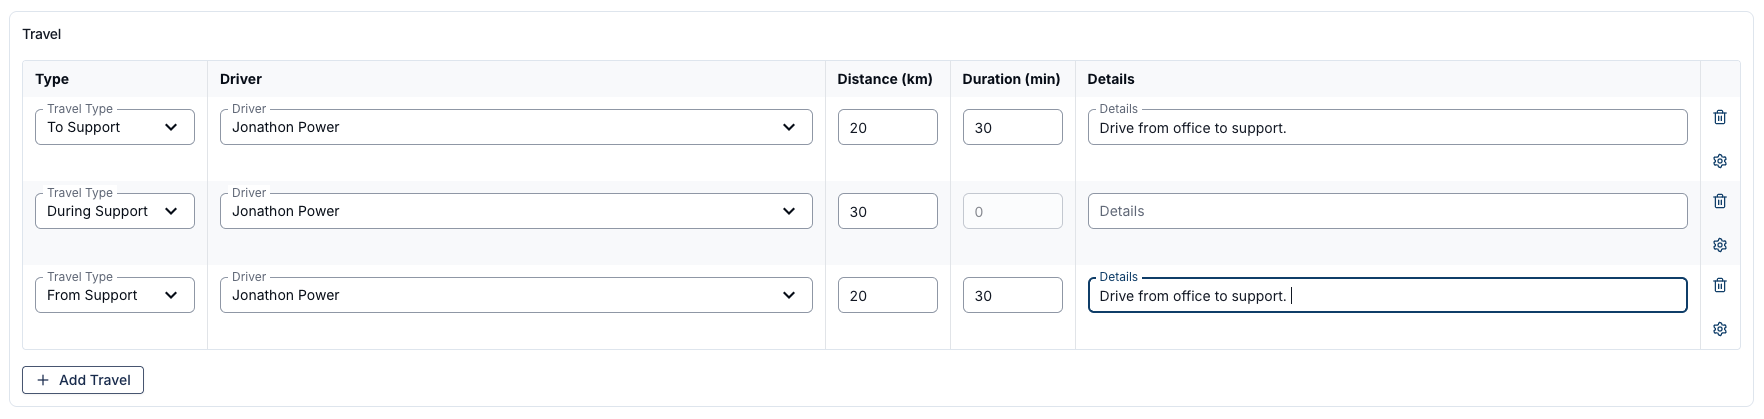Delete the From Support travel row

[1719, 285]
